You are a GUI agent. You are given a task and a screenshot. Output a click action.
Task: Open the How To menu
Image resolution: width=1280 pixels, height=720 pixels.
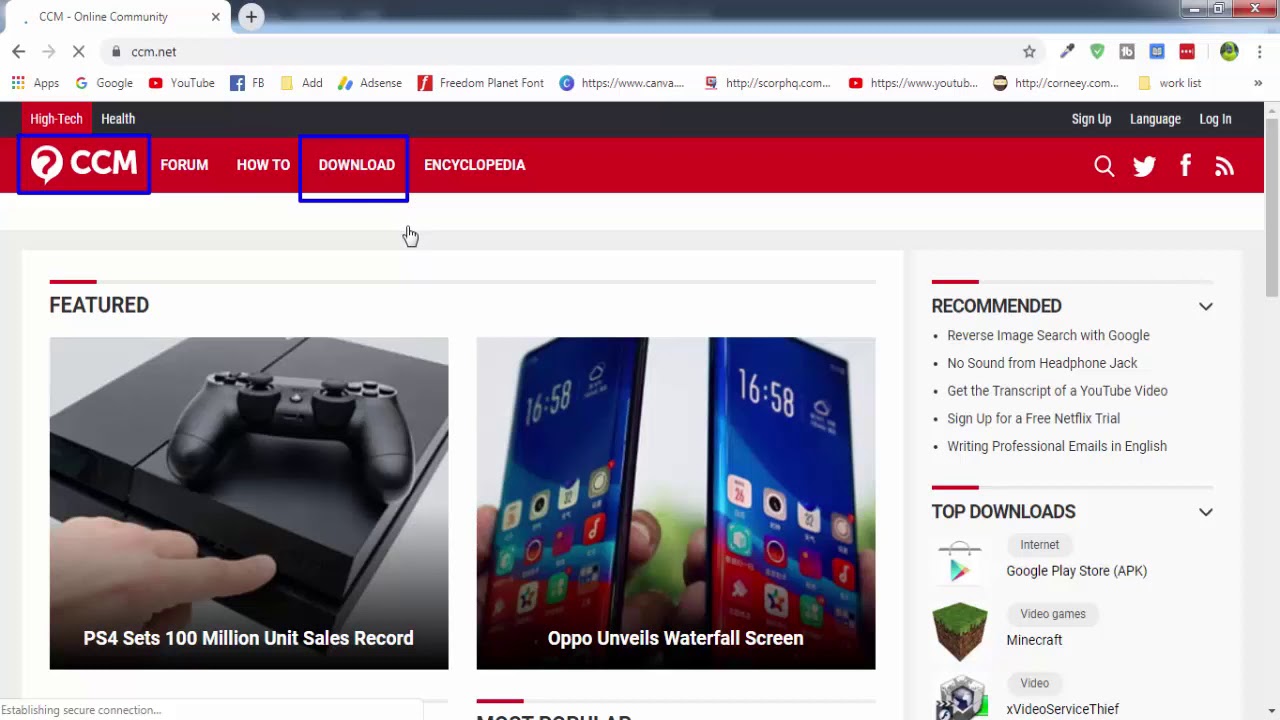[263, 165]
